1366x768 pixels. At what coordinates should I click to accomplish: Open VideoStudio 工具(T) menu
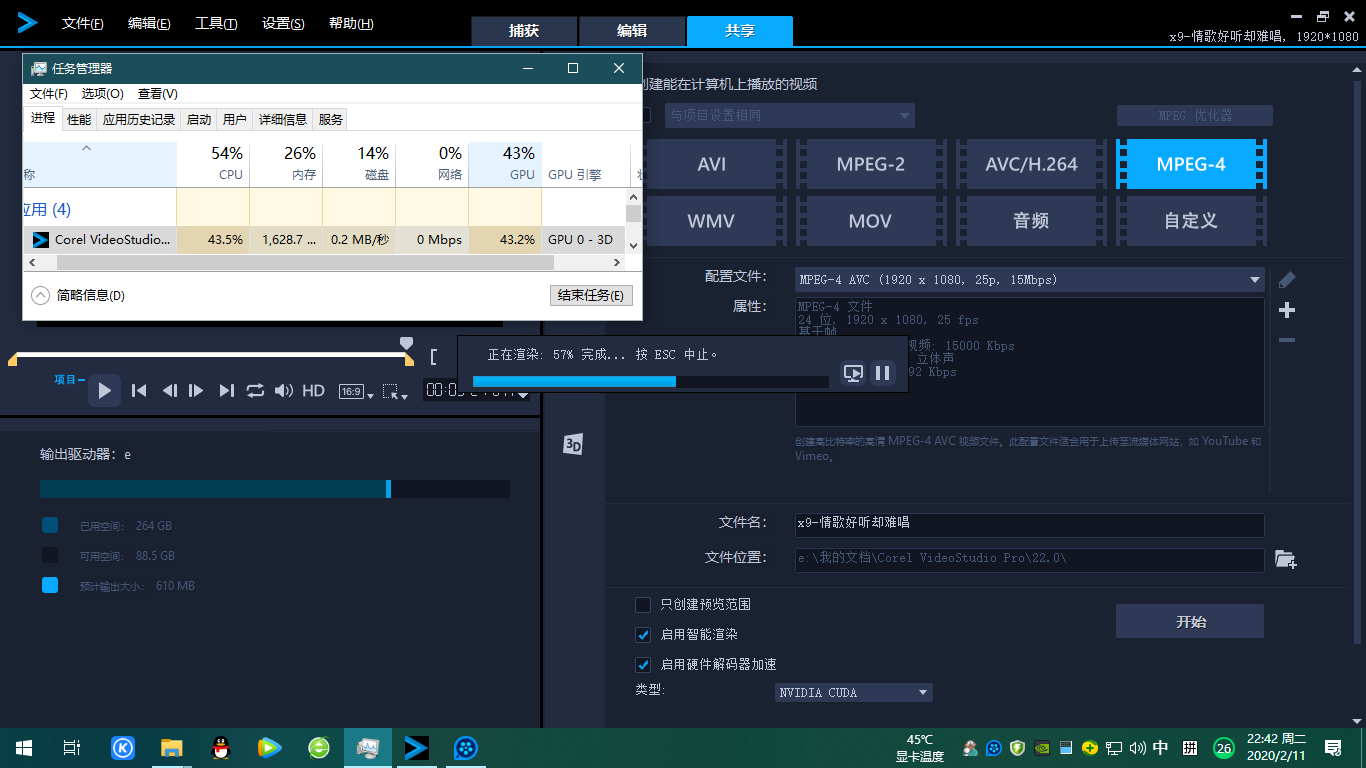(x=216, y=24)
